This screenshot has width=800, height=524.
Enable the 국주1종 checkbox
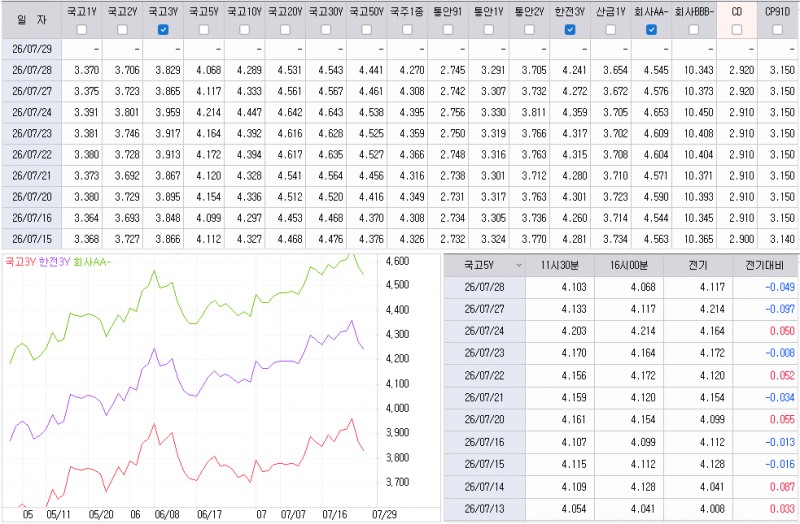(x=407, y=30)
